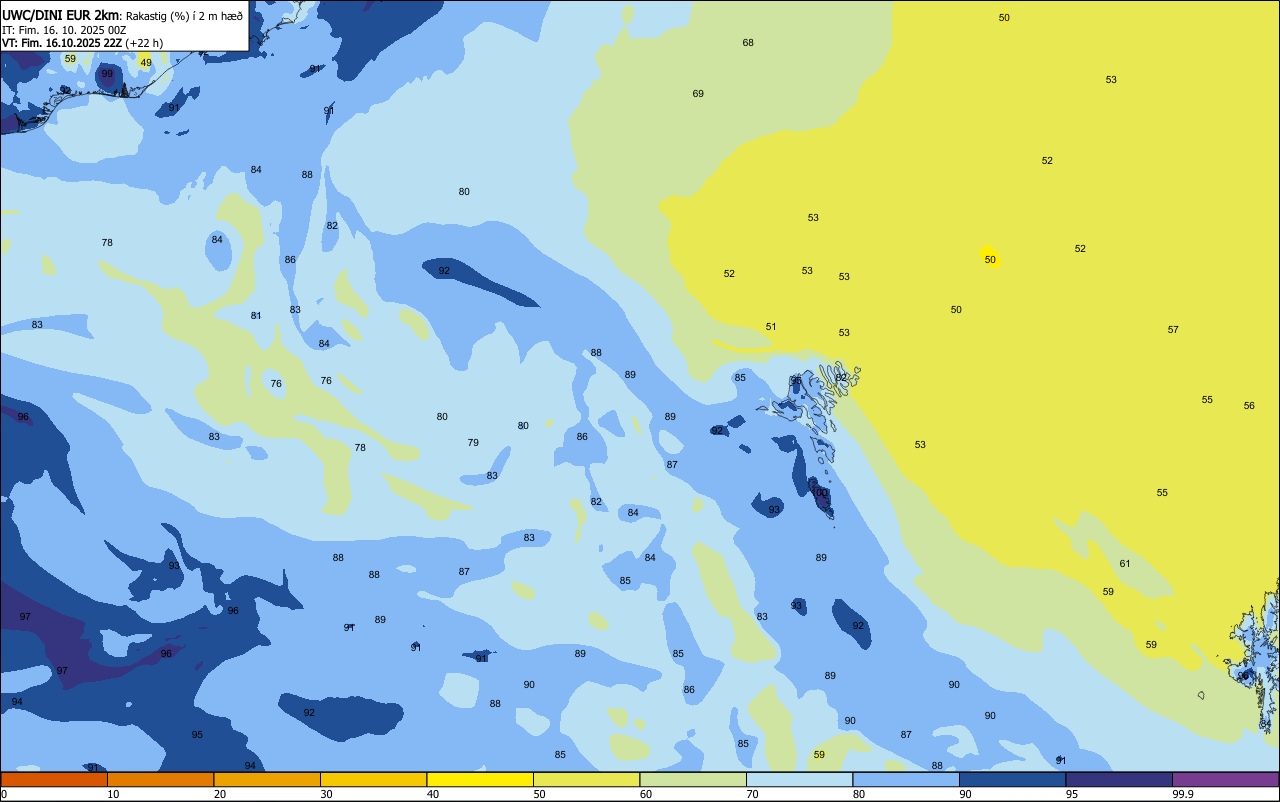This screenshot has width=1280, height=802.
Task: Click the bright yellow 40–50 legend segment
Action: [480, 779]
